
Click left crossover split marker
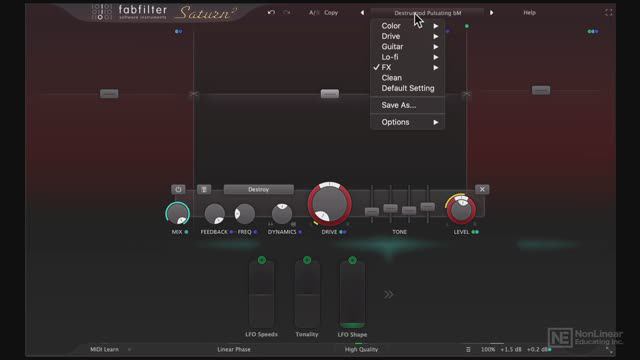pyautogui.click(x=193, y=94)
